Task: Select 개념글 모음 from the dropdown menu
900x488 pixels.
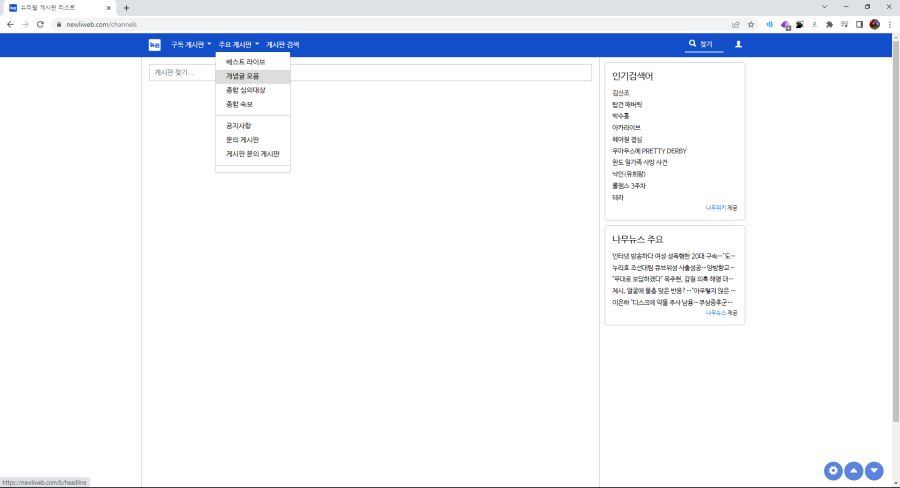Action: [253, 76]
